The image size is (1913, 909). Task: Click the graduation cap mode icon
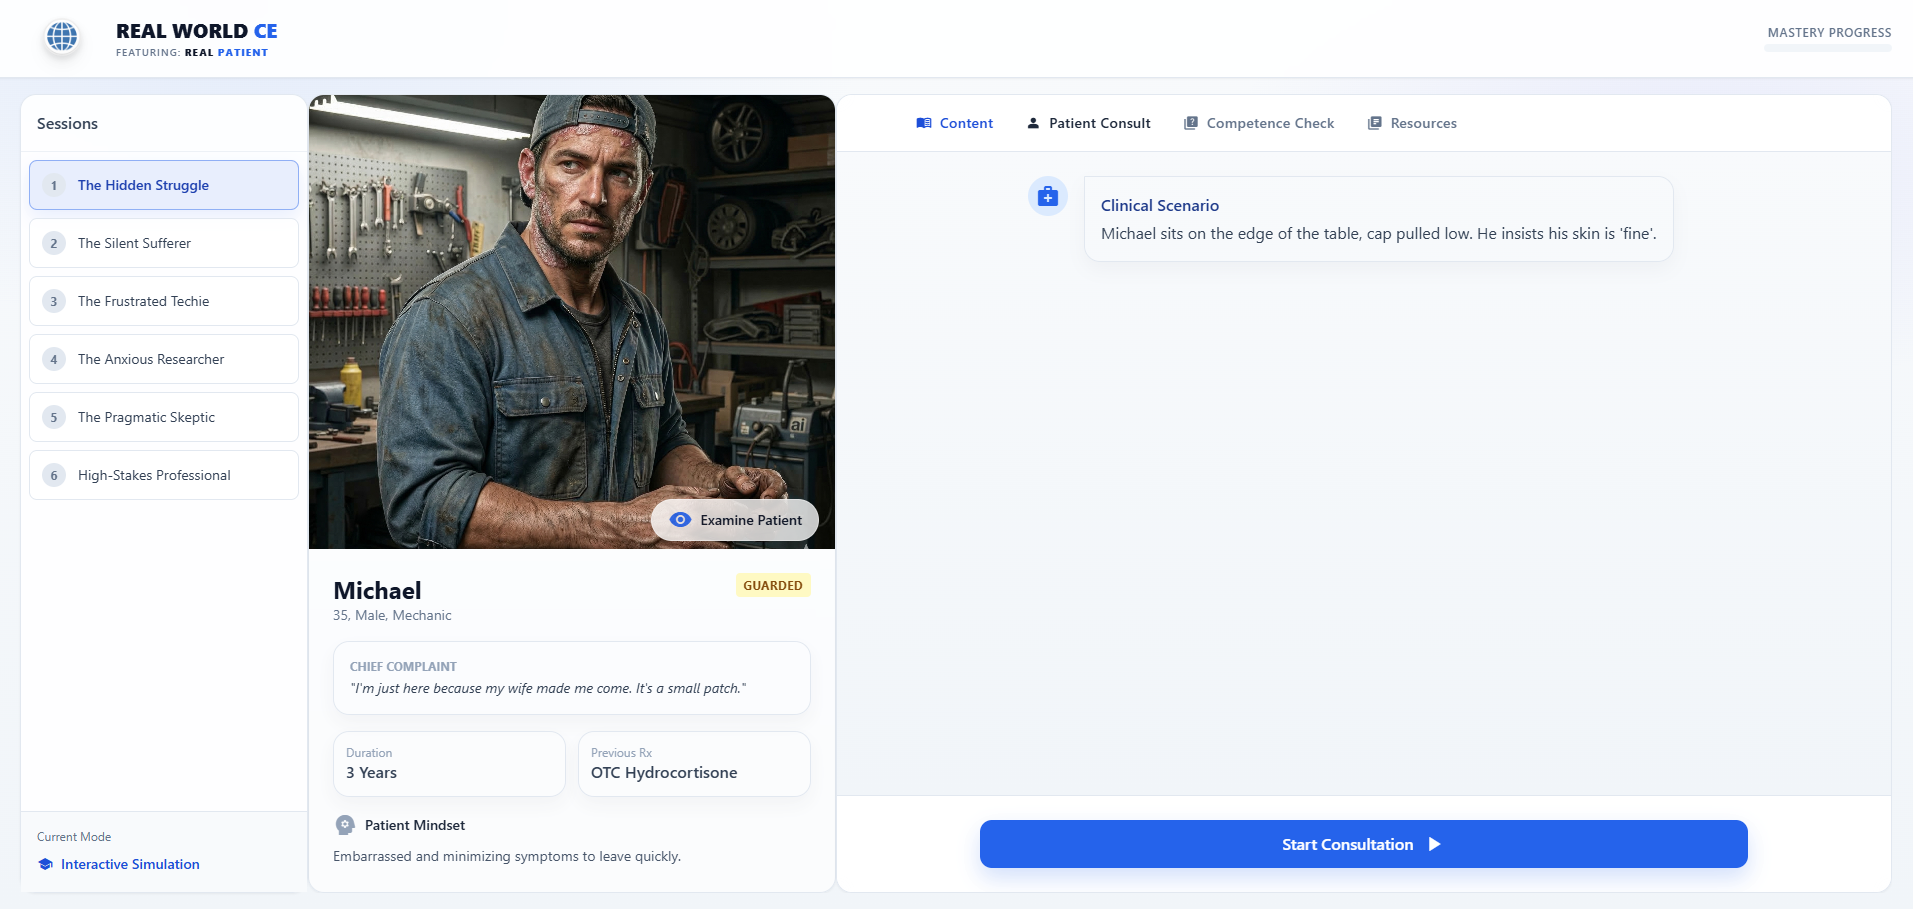tap(45, 864)
